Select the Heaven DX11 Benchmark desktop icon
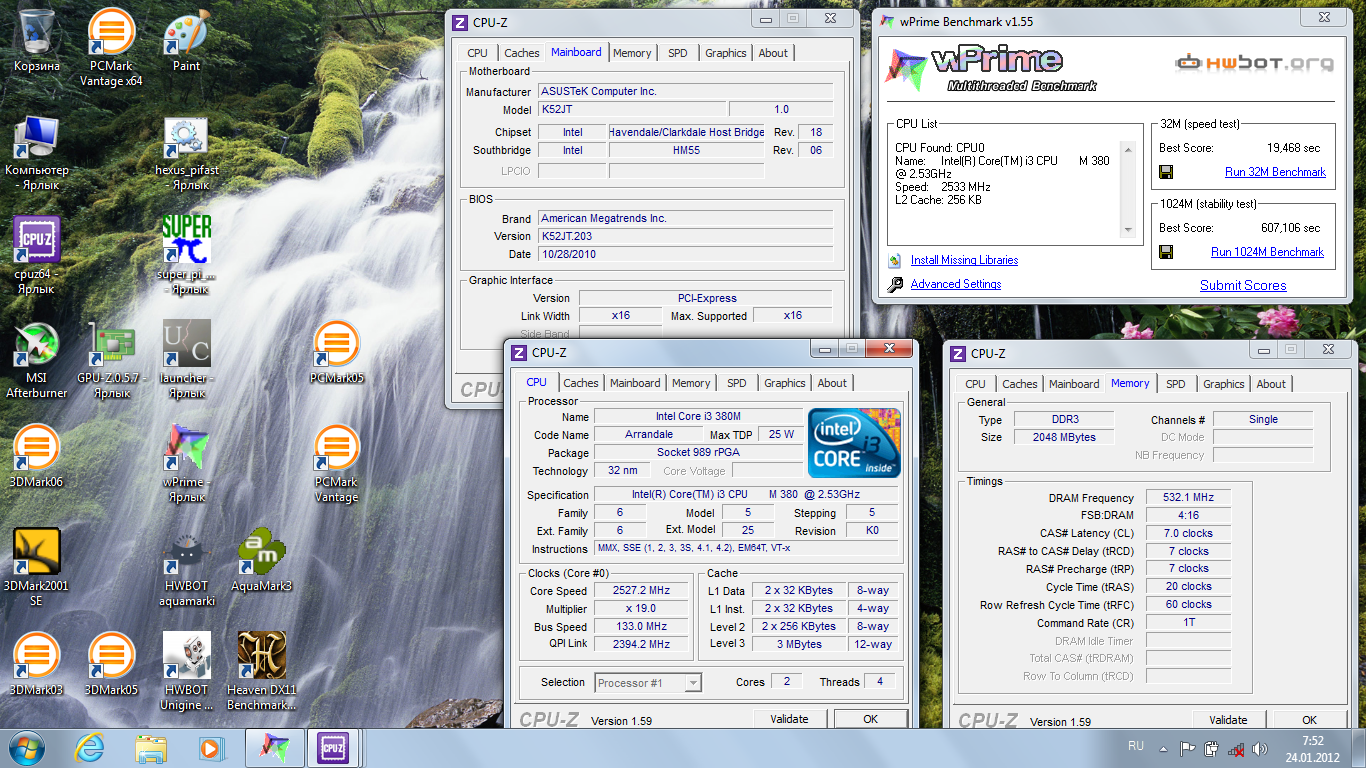Viewport: 1366px width, 768px height. 261,672
